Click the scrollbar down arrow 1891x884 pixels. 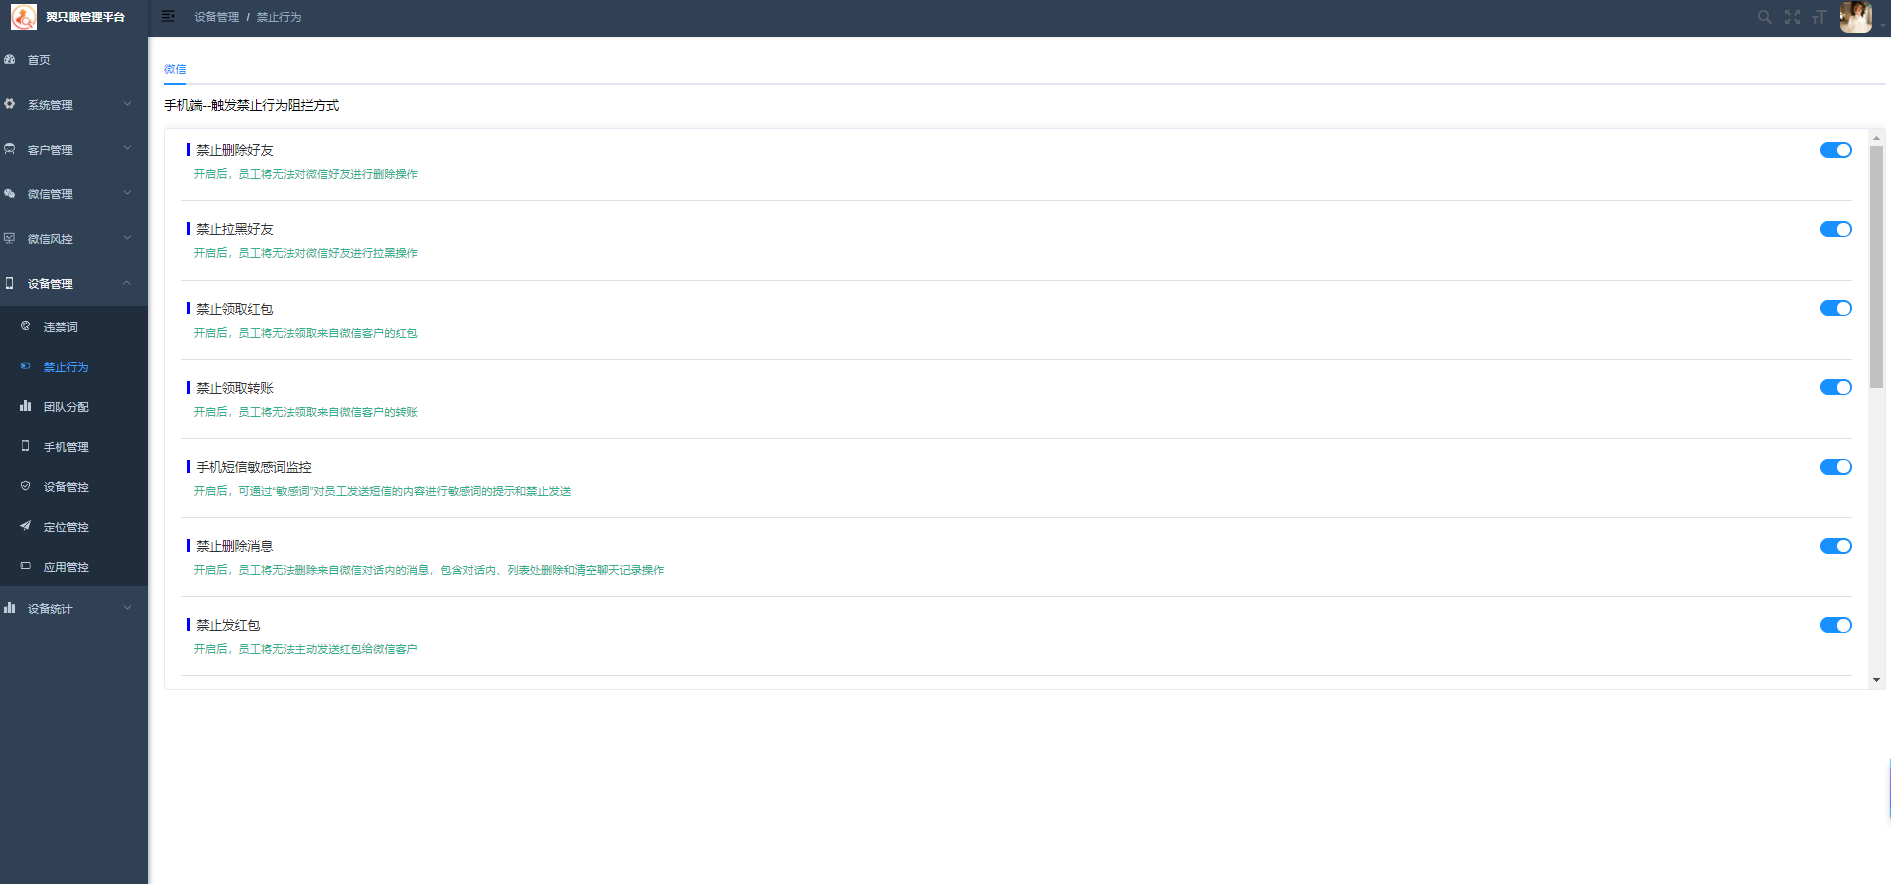1876,680
